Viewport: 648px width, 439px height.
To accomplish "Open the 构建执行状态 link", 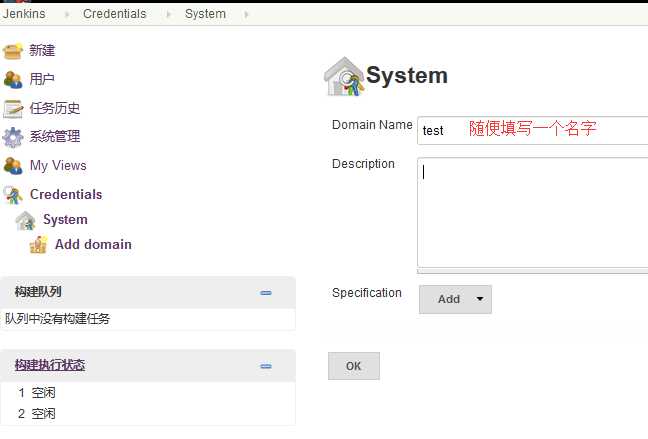I will (x=50, y=365).
